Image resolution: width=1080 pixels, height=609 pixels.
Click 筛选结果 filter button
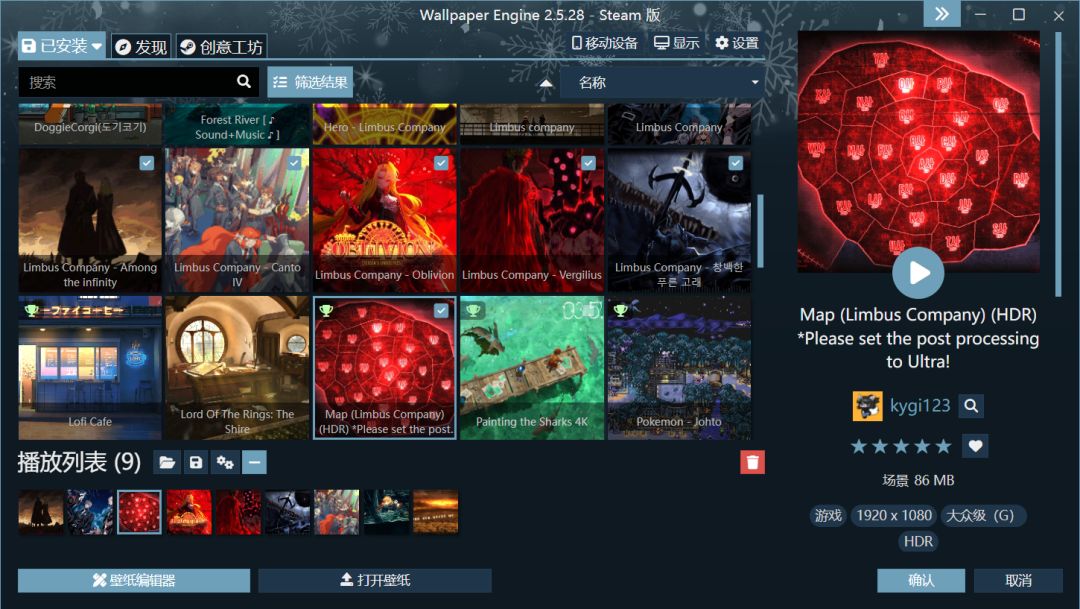pos(310,83)
